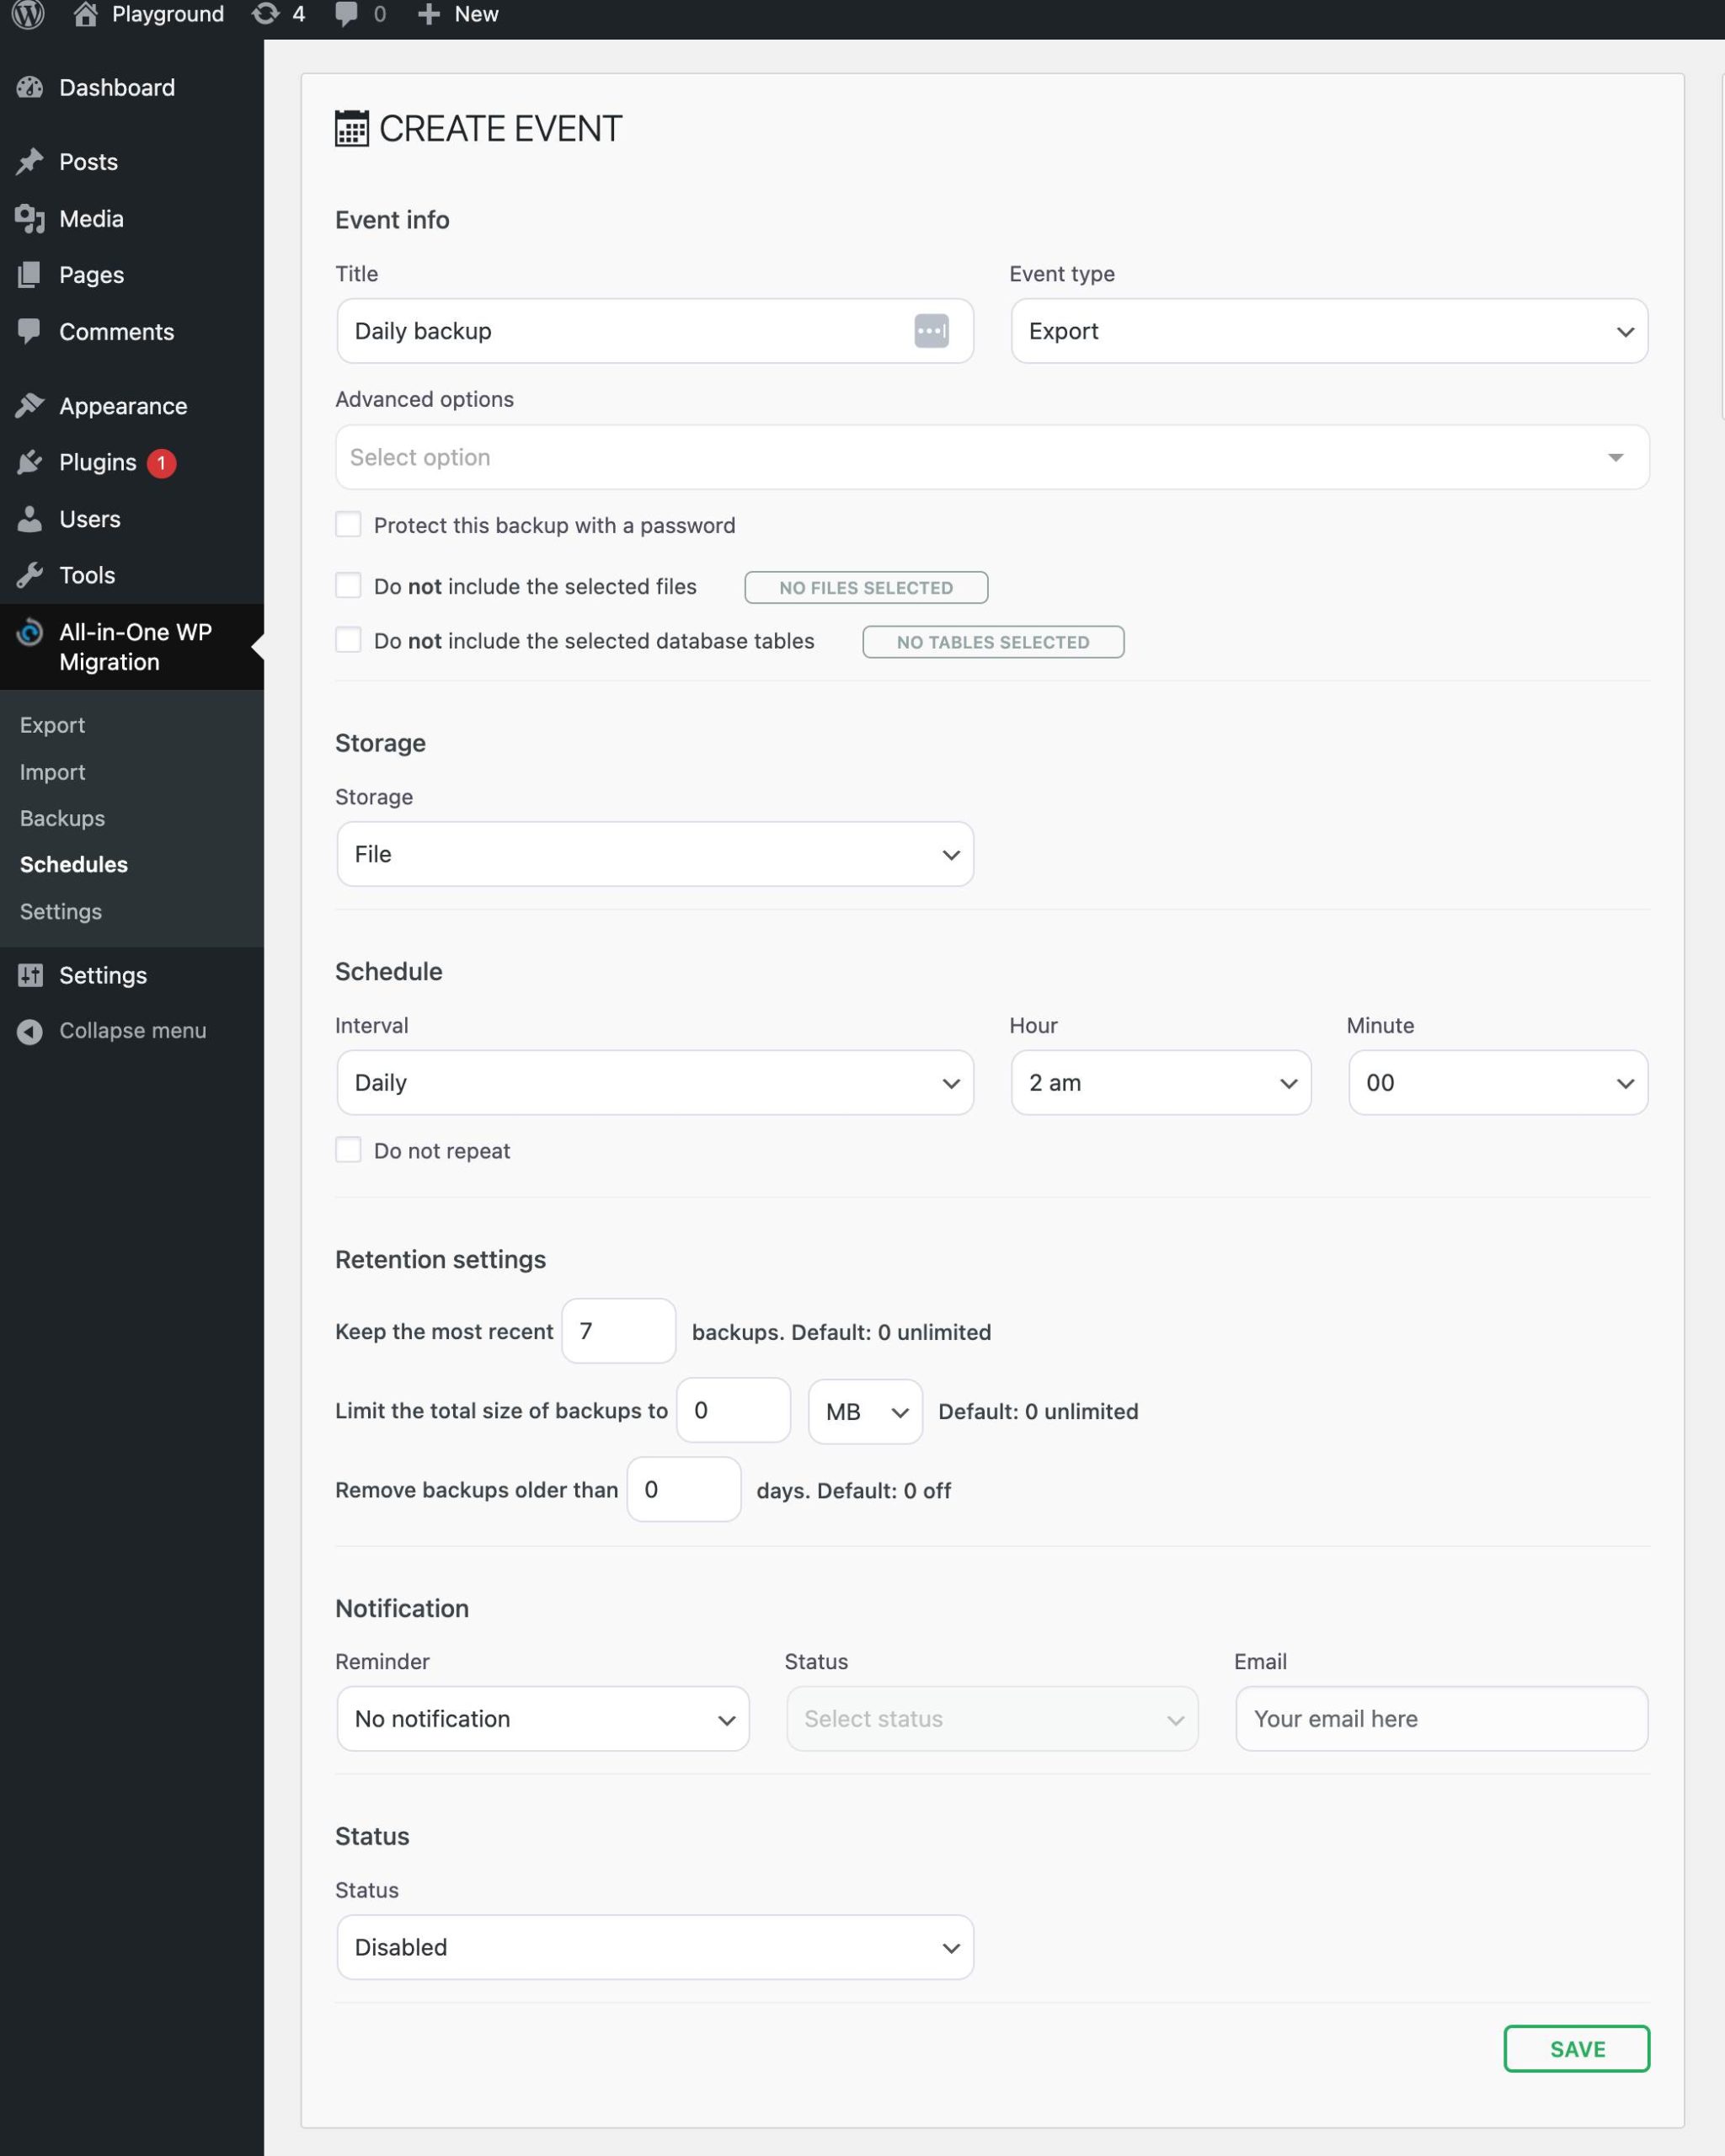The height and width of the screenshot is (2156, 1725).
Task: Open the Hour dropdown showing 2 am
Action: [x=1160, y=1083]
